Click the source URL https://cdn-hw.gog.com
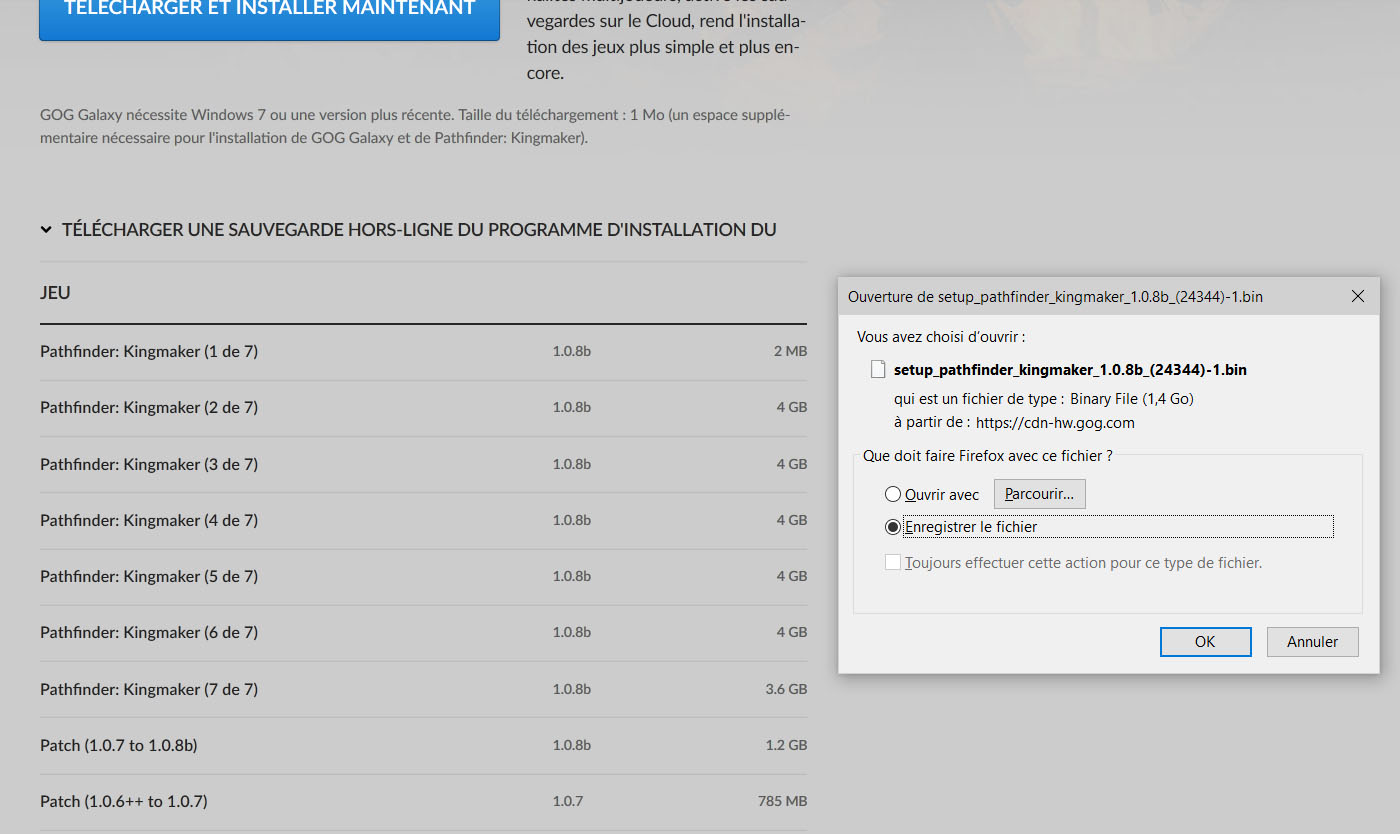 click(x=1055, y=423)
